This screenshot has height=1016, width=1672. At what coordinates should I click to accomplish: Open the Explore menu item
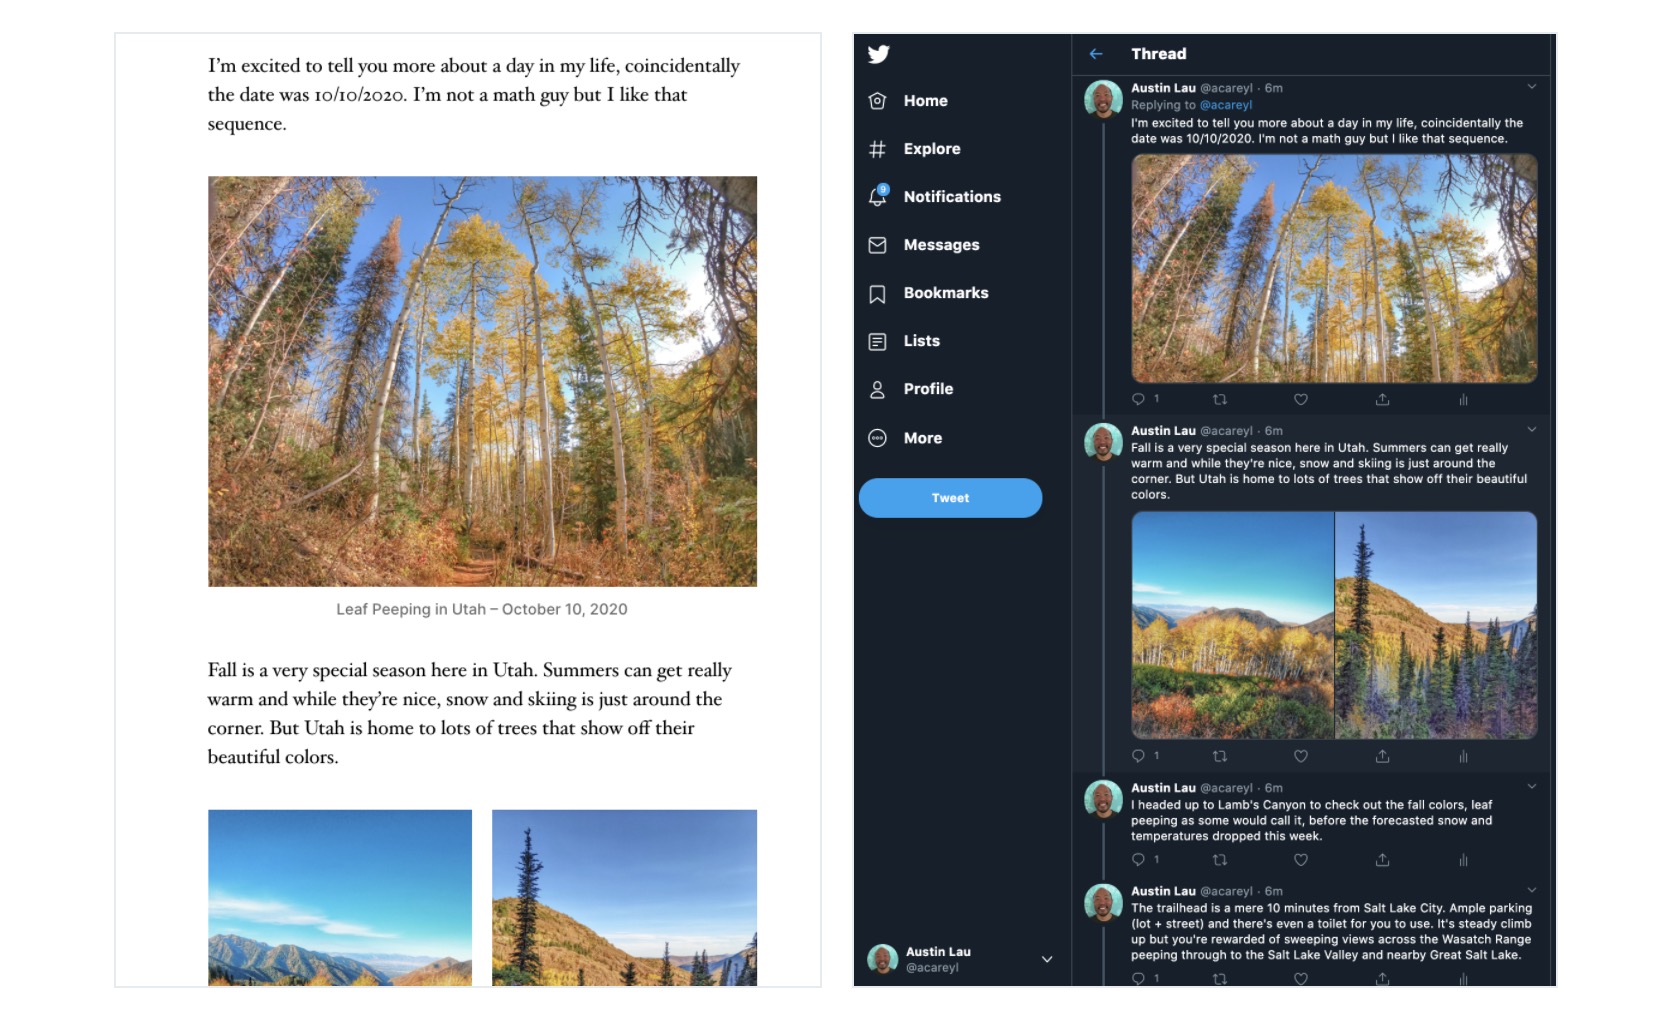(x=931, y=149)
